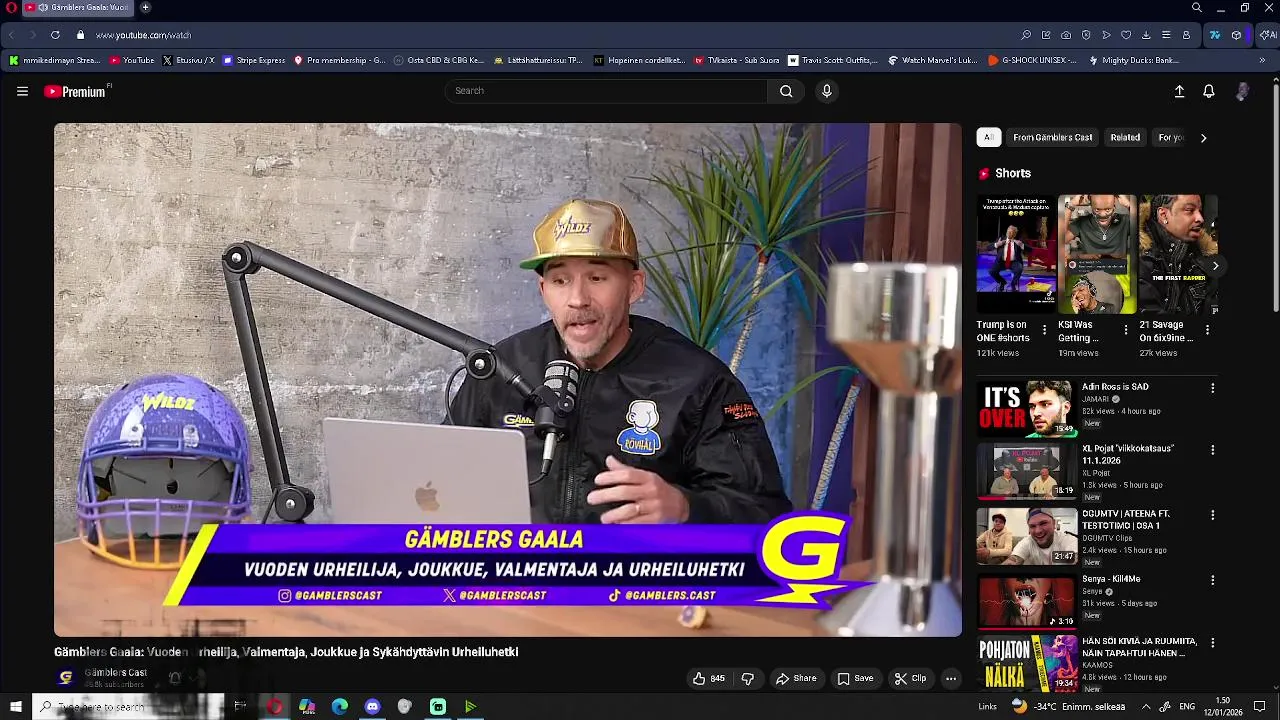Screen dimensions: 1280x720
Task: Dislike the video with thumbs-down icon
Action: tap(747, 678)
